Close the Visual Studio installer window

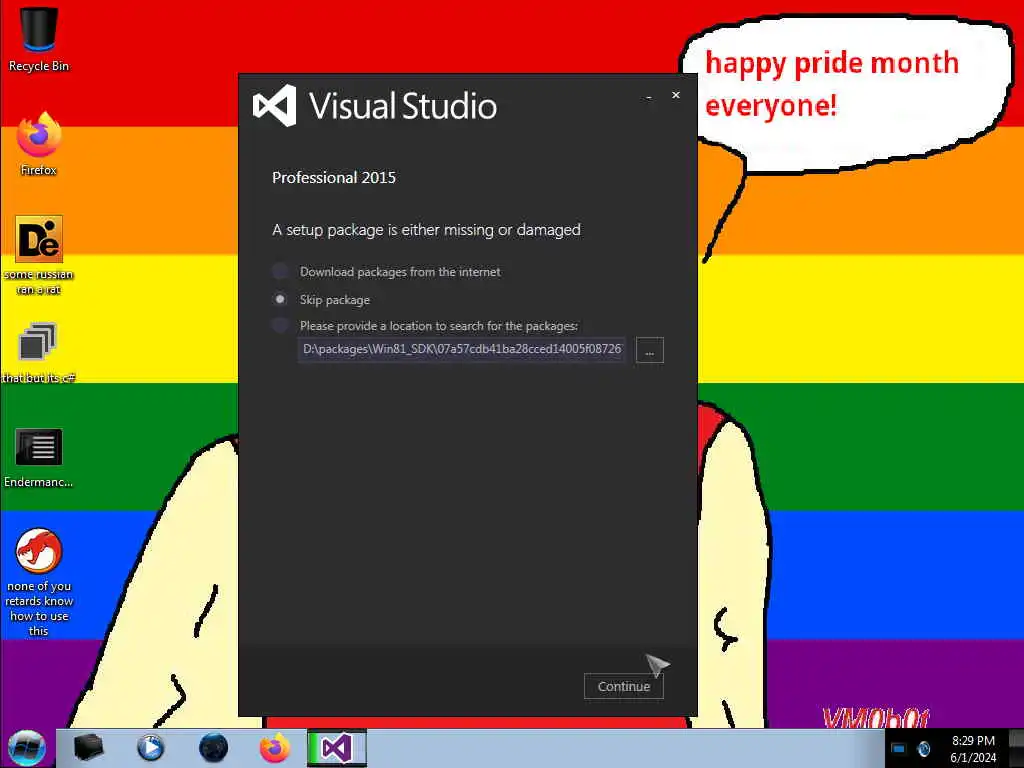pyautogui.click(x=676, y=95)
